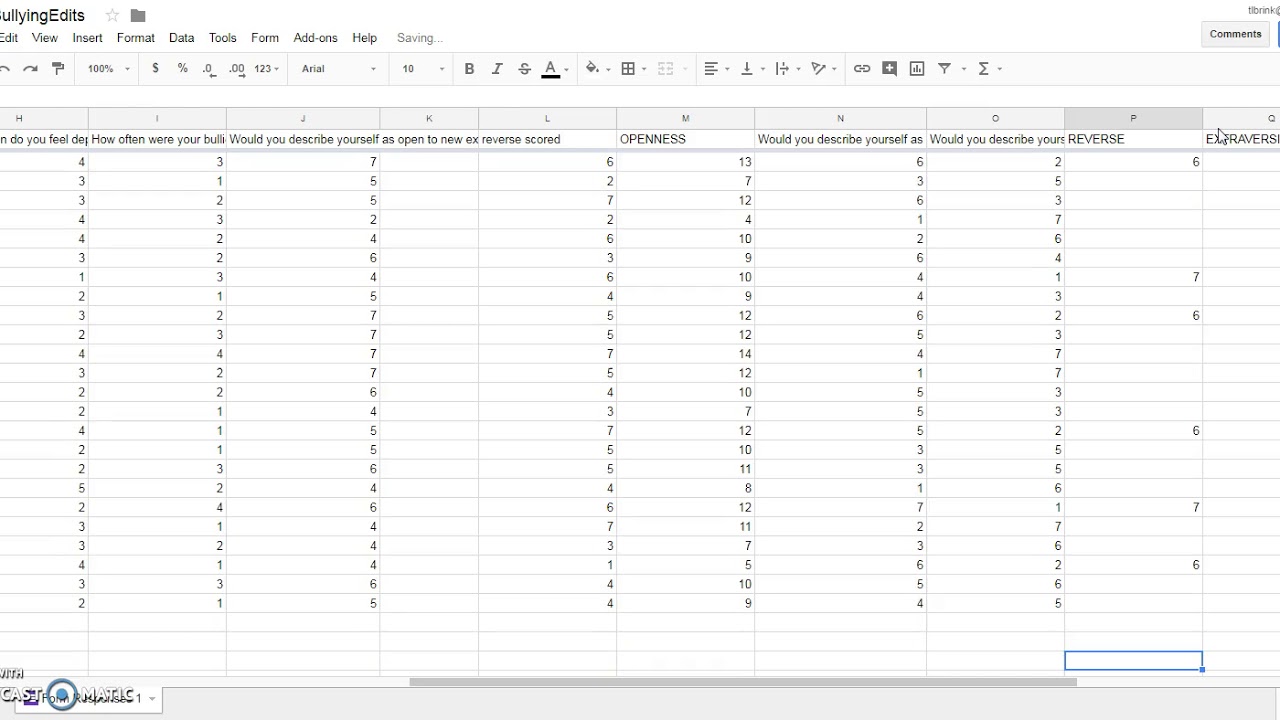Select column K header

[429, 118]
